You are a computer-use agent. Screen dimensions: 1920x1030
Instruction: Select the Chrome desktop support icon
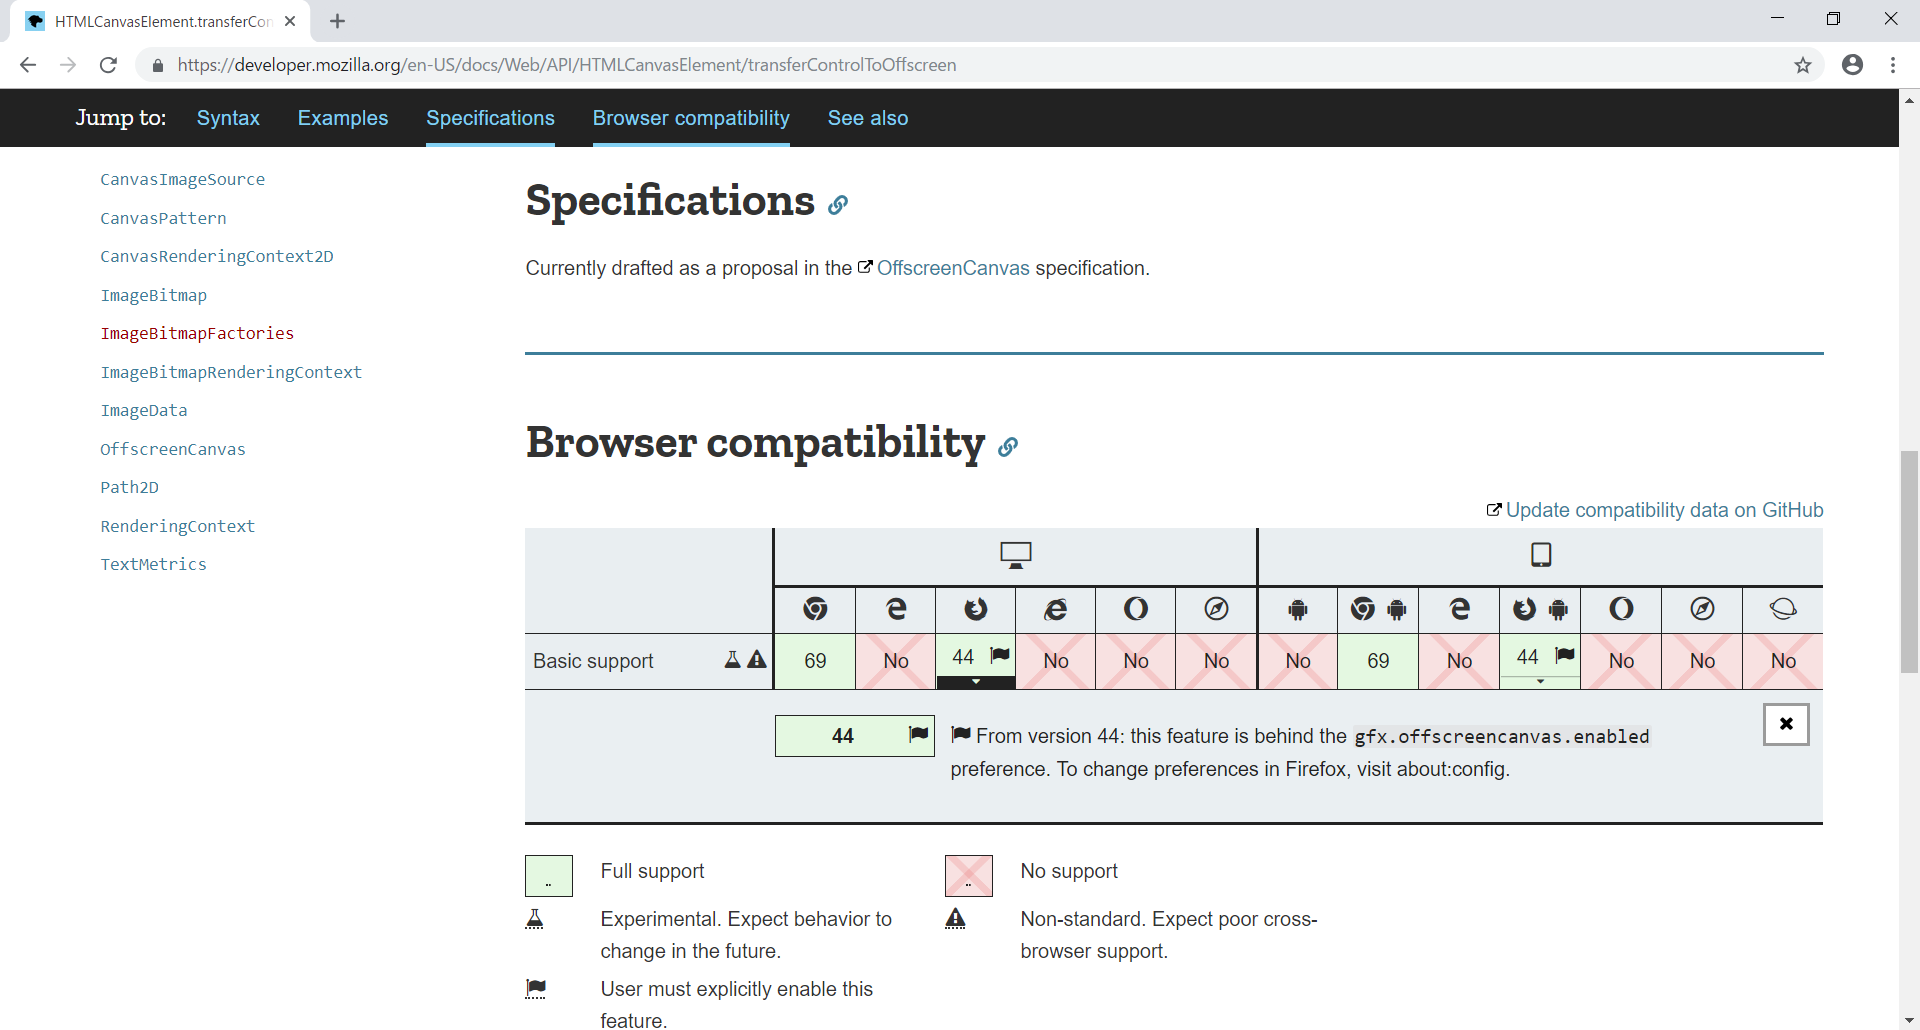click(816, 610)
